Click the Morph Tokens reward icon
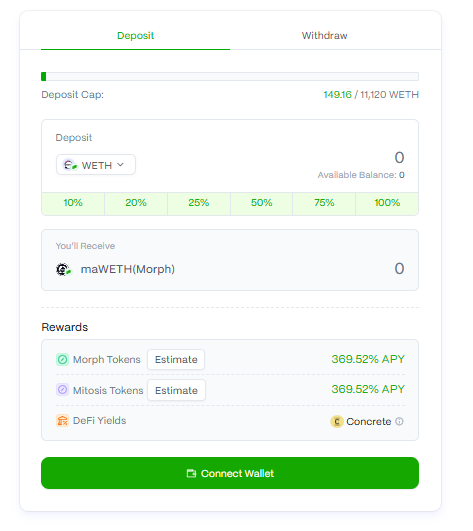This screenshot has height=531, width=473. (63, 359)
